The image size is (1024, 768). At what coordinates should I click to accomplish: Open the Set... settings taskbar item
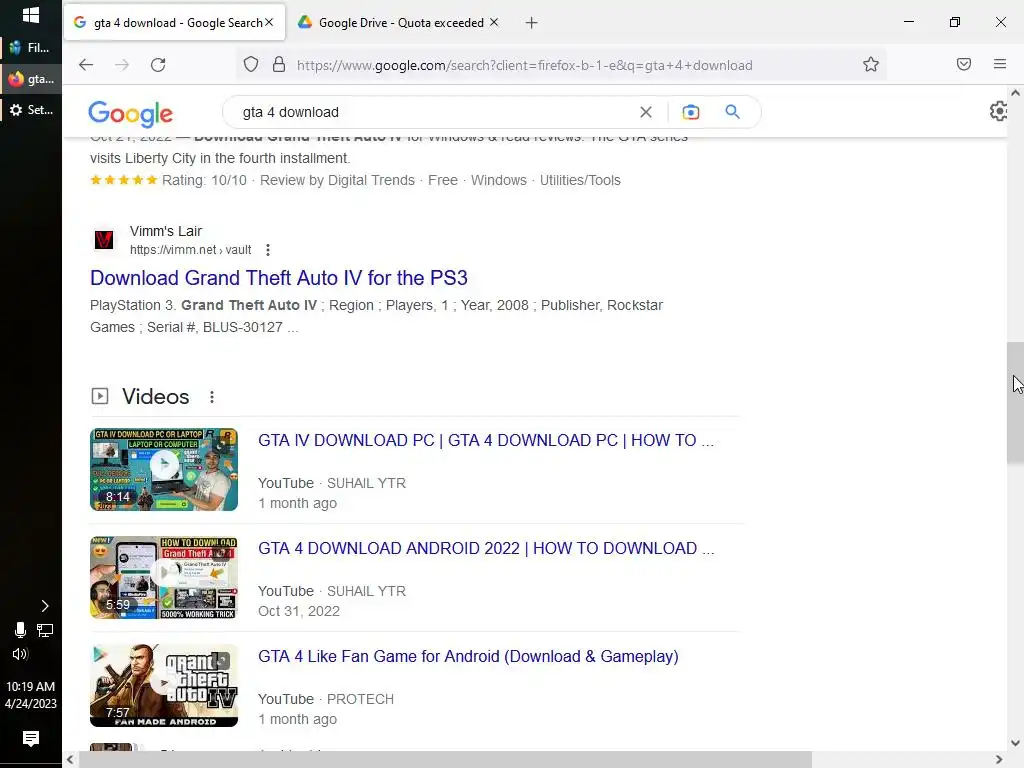point(31,110)
